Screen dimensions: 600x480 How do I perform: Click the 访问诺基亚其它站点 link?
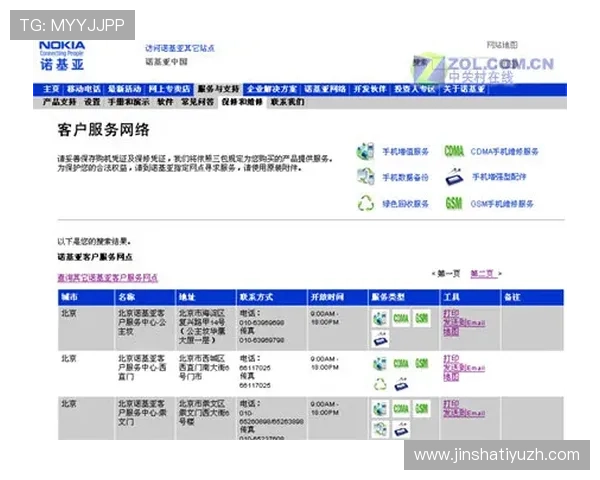180,48
